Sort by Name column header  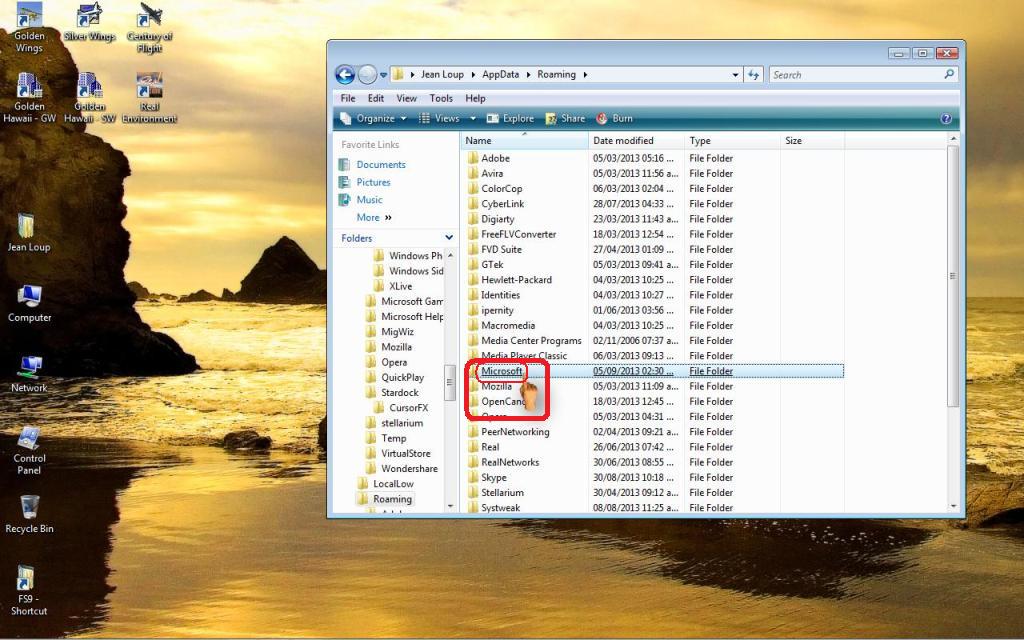pos(524,140)
